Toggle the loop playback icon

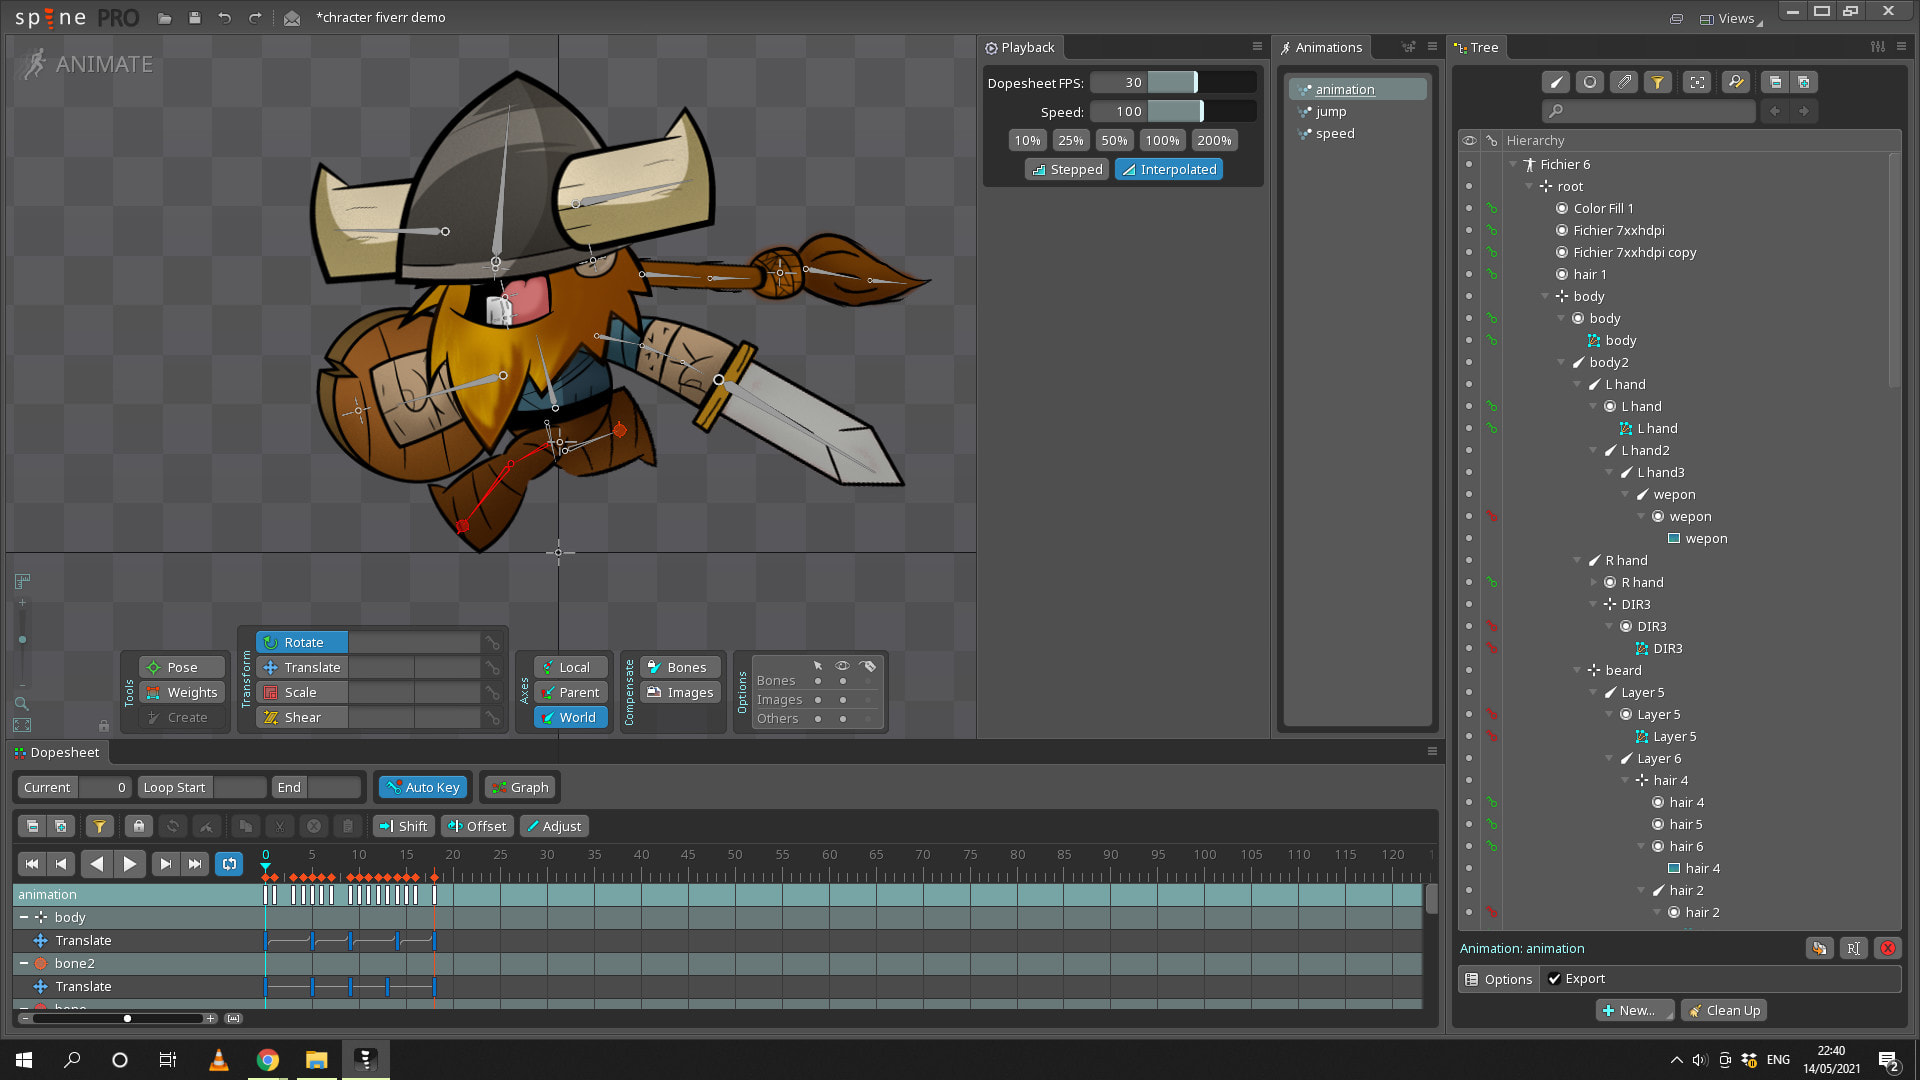229,863
